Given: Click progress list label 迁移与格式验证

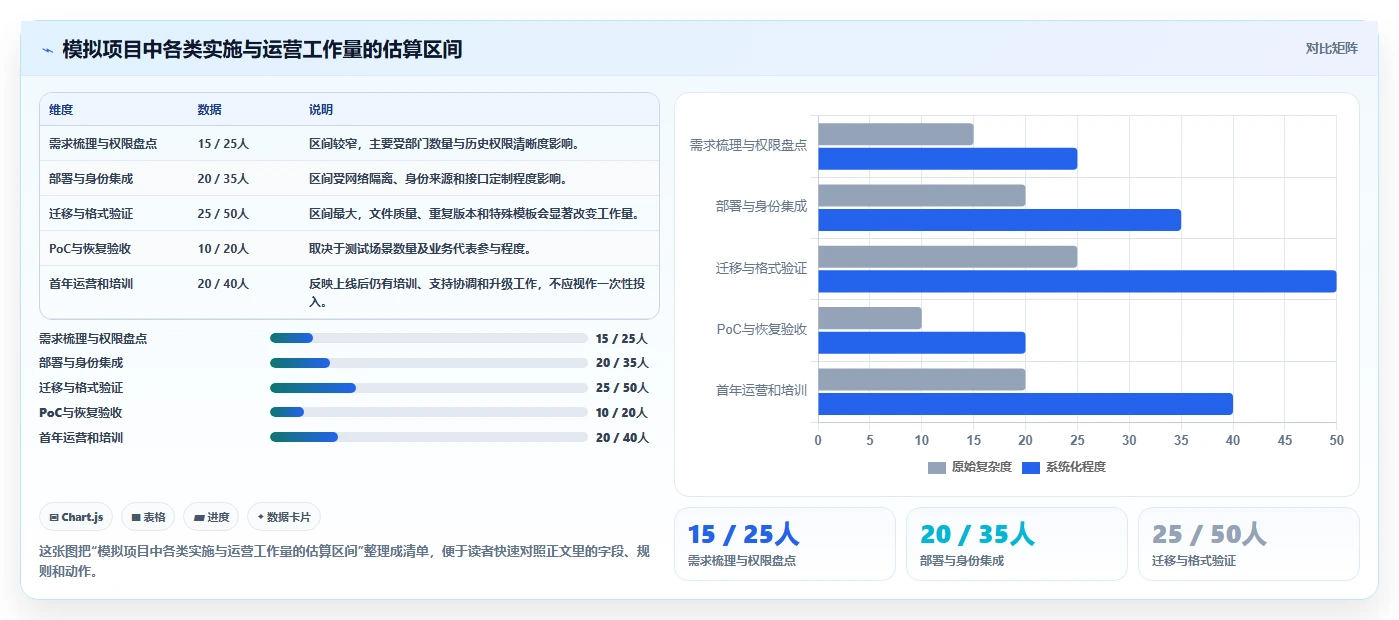Looking at the screenshot, I should click(x=81, y=388).
